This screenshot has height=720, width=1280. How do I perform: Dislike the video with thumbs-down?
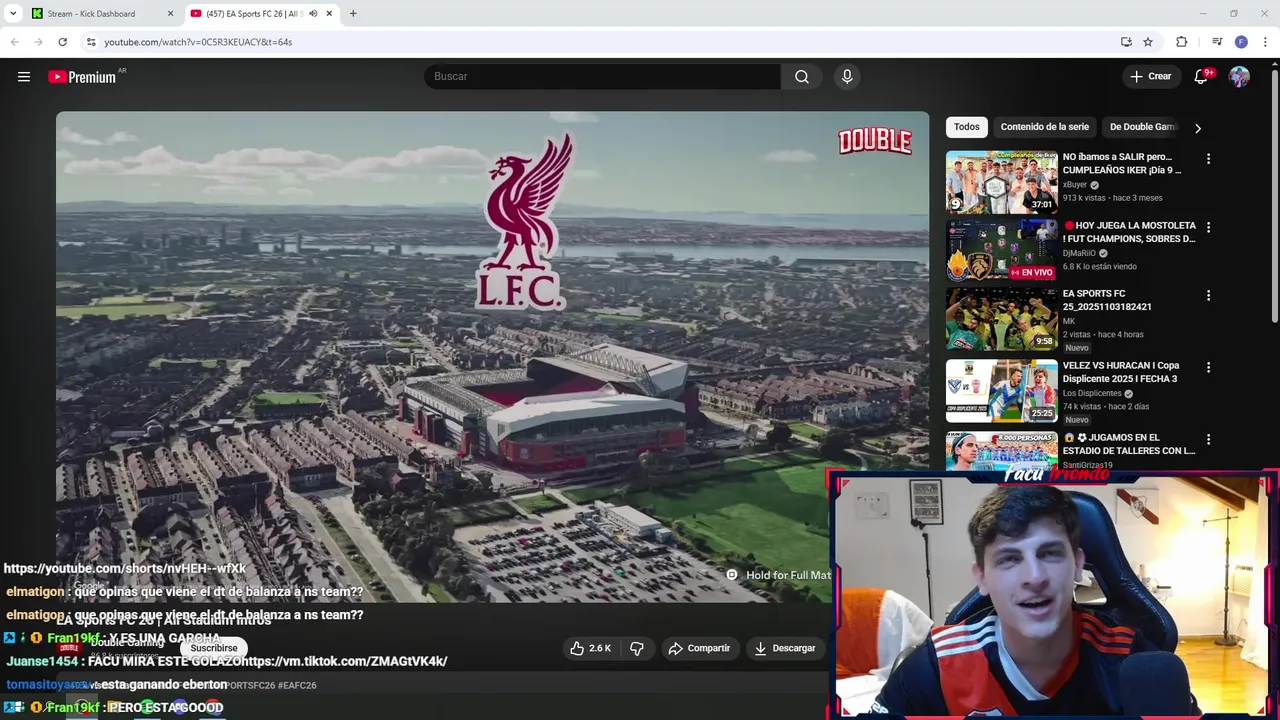pyautogui.click(x=637, y=648)
